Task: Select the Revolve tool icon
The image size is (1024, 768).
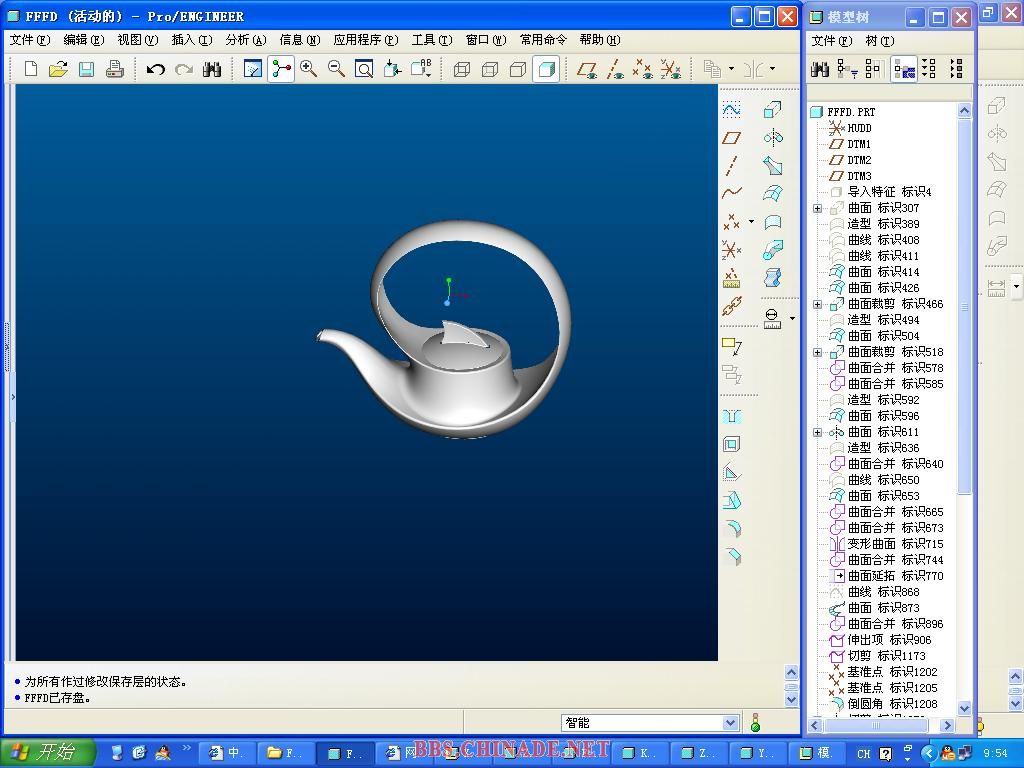Action: pos(772,138)
